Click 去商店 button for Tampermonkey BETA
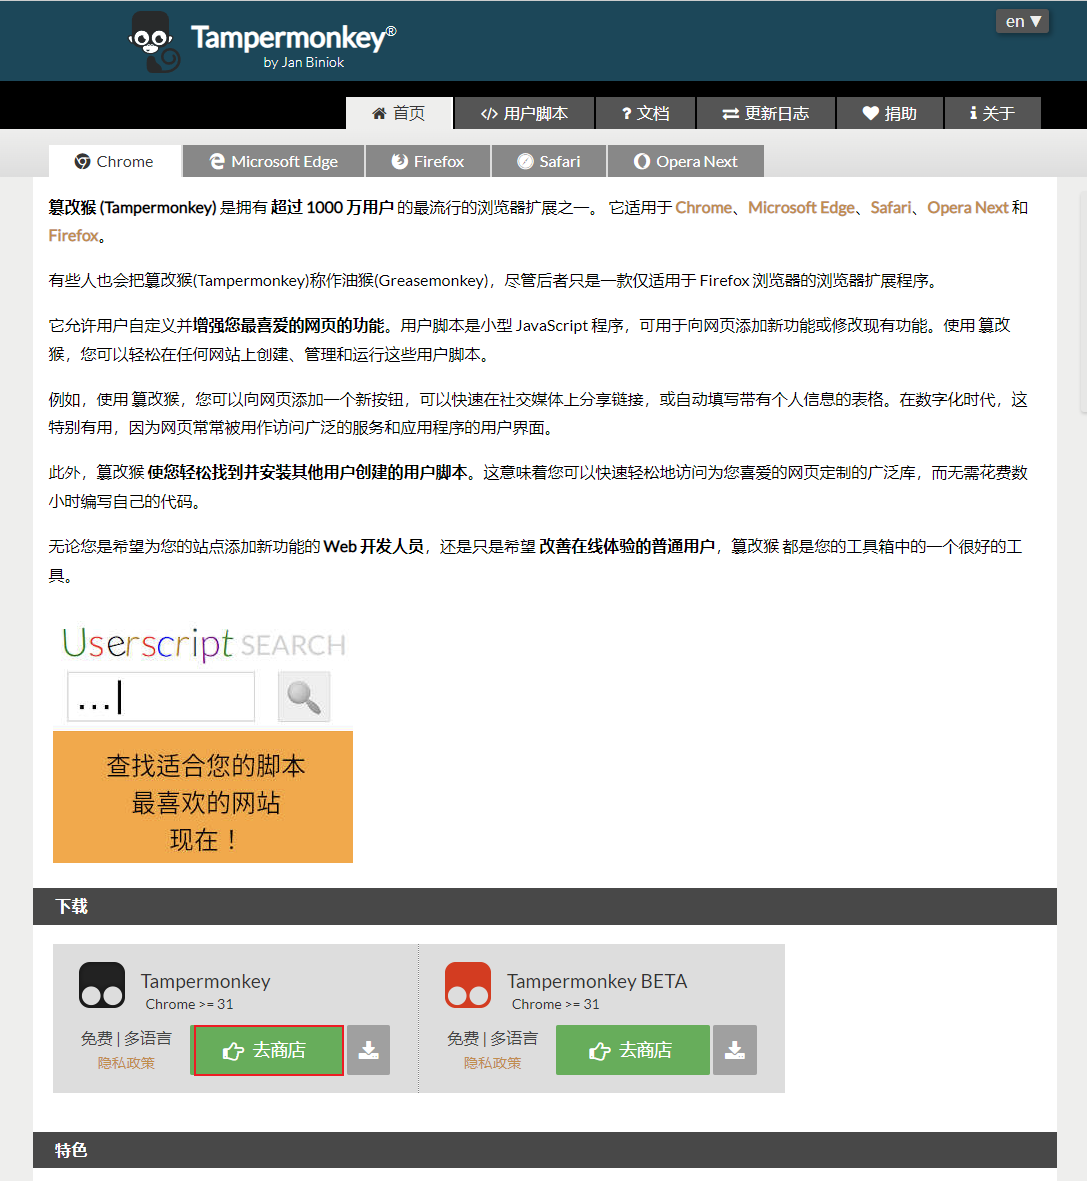This screenshot has width=1087, height=1181. click(633, 1050)
